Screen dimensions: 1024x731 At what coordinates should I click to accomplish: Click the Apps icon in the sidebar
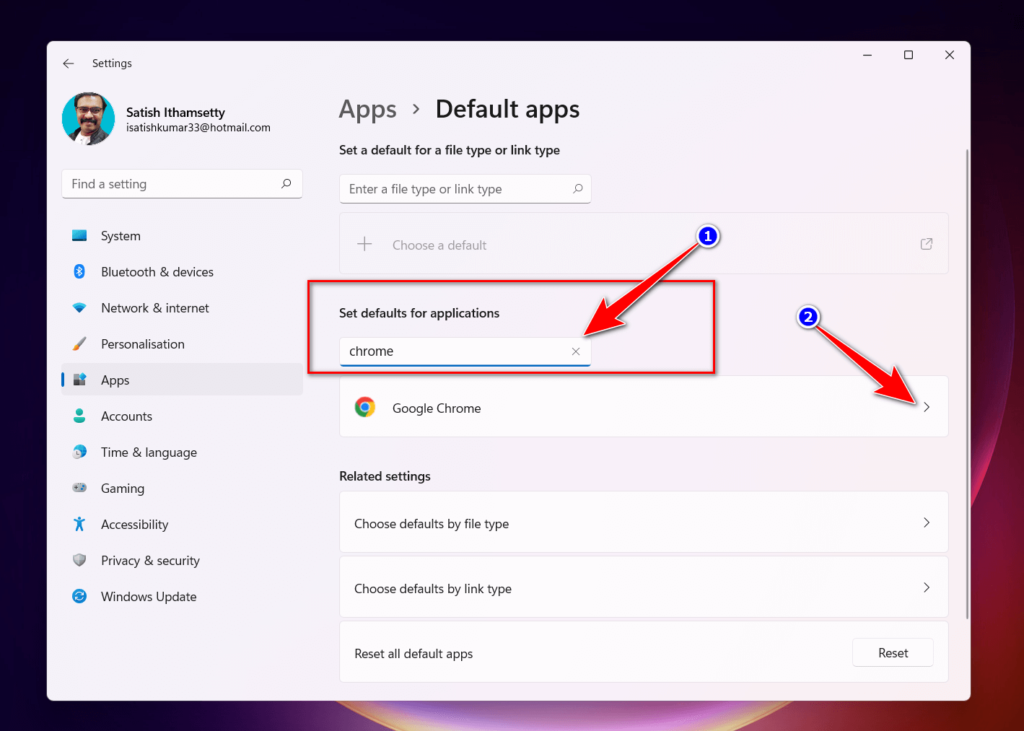80,380
